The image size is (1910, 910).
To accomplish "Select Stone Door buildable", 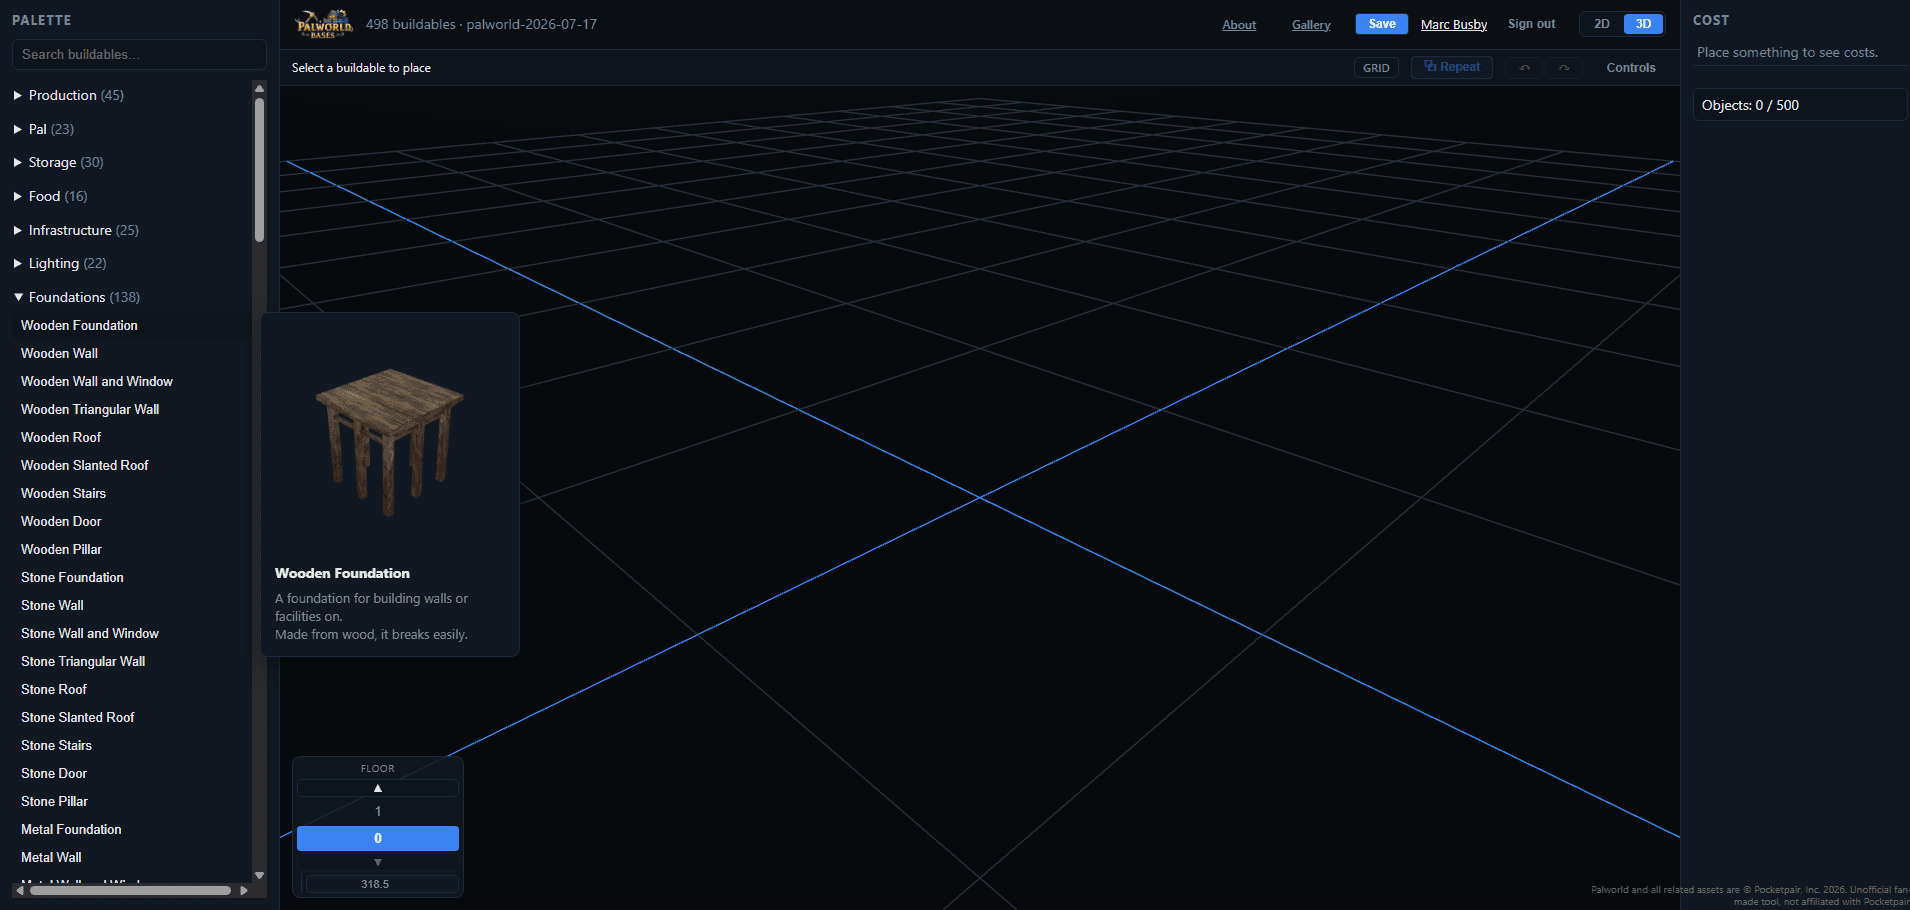I will click(54, 773).
